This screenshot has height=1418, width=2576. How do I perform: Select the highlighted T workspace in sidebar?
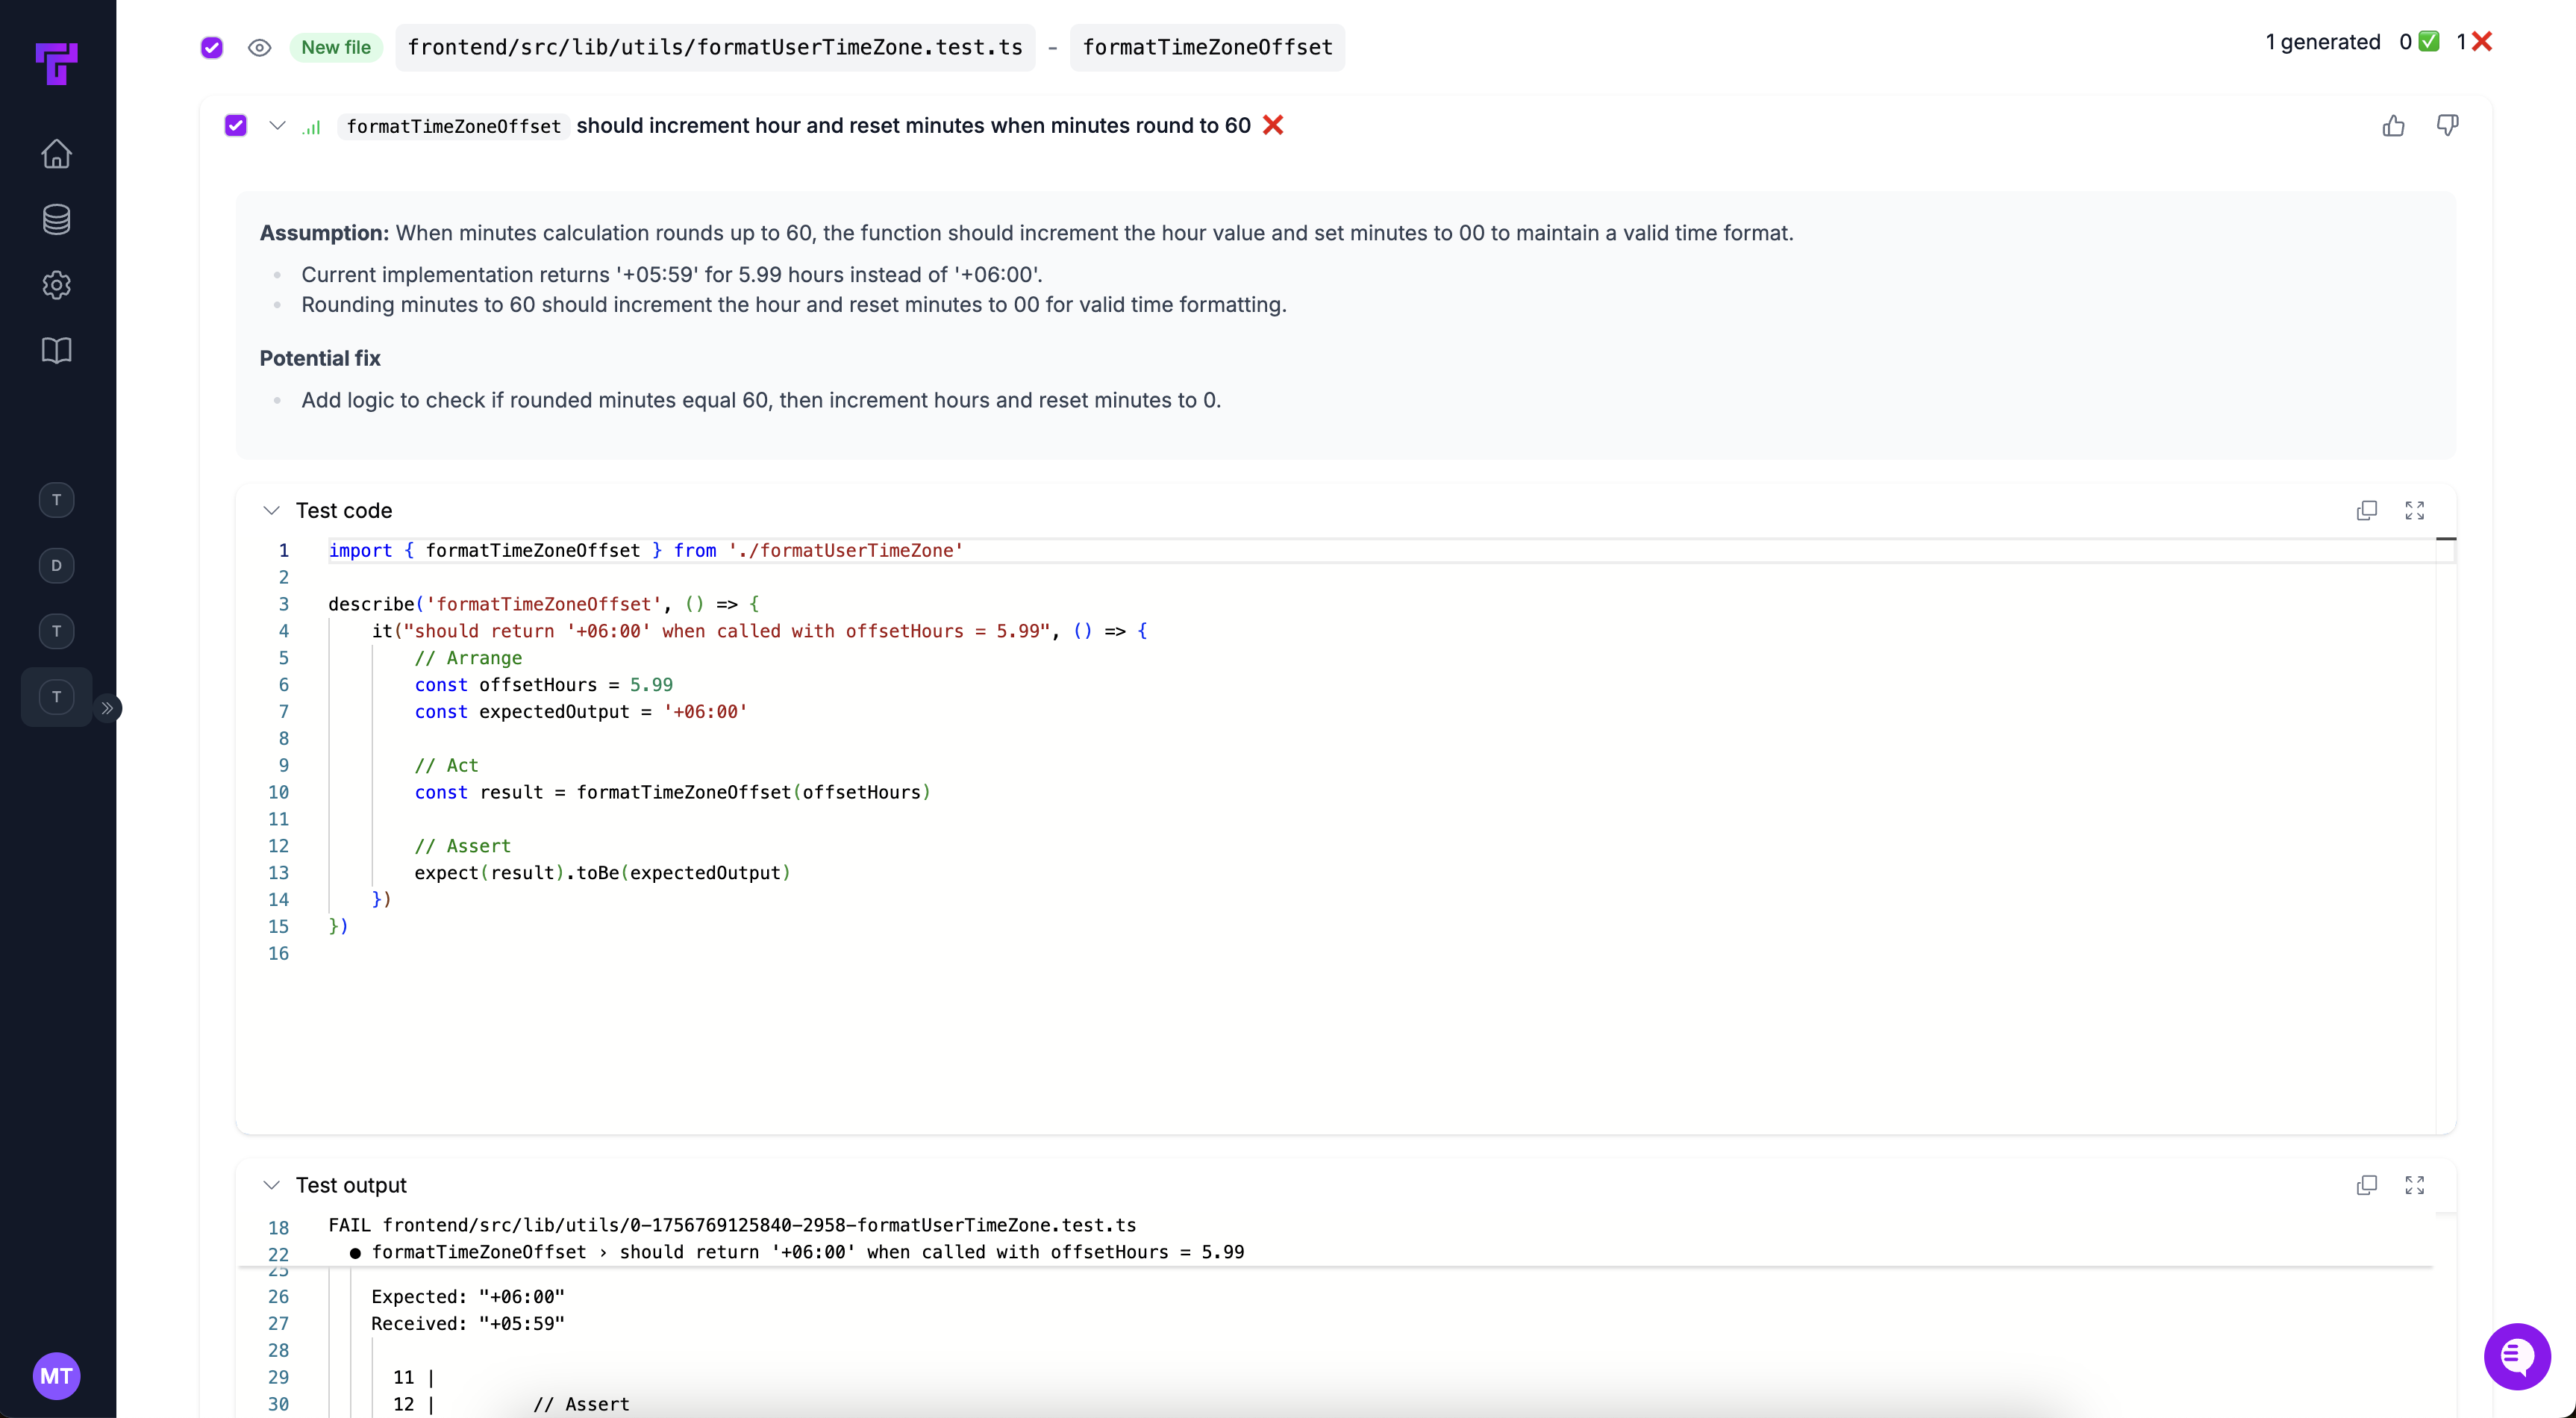pyautogui.click(x=56, y=697)
